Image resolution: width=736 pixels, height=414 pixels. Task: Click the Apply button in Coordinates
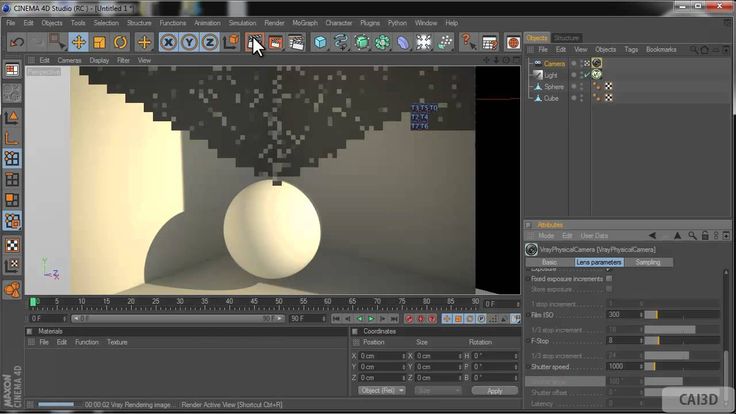495,391
